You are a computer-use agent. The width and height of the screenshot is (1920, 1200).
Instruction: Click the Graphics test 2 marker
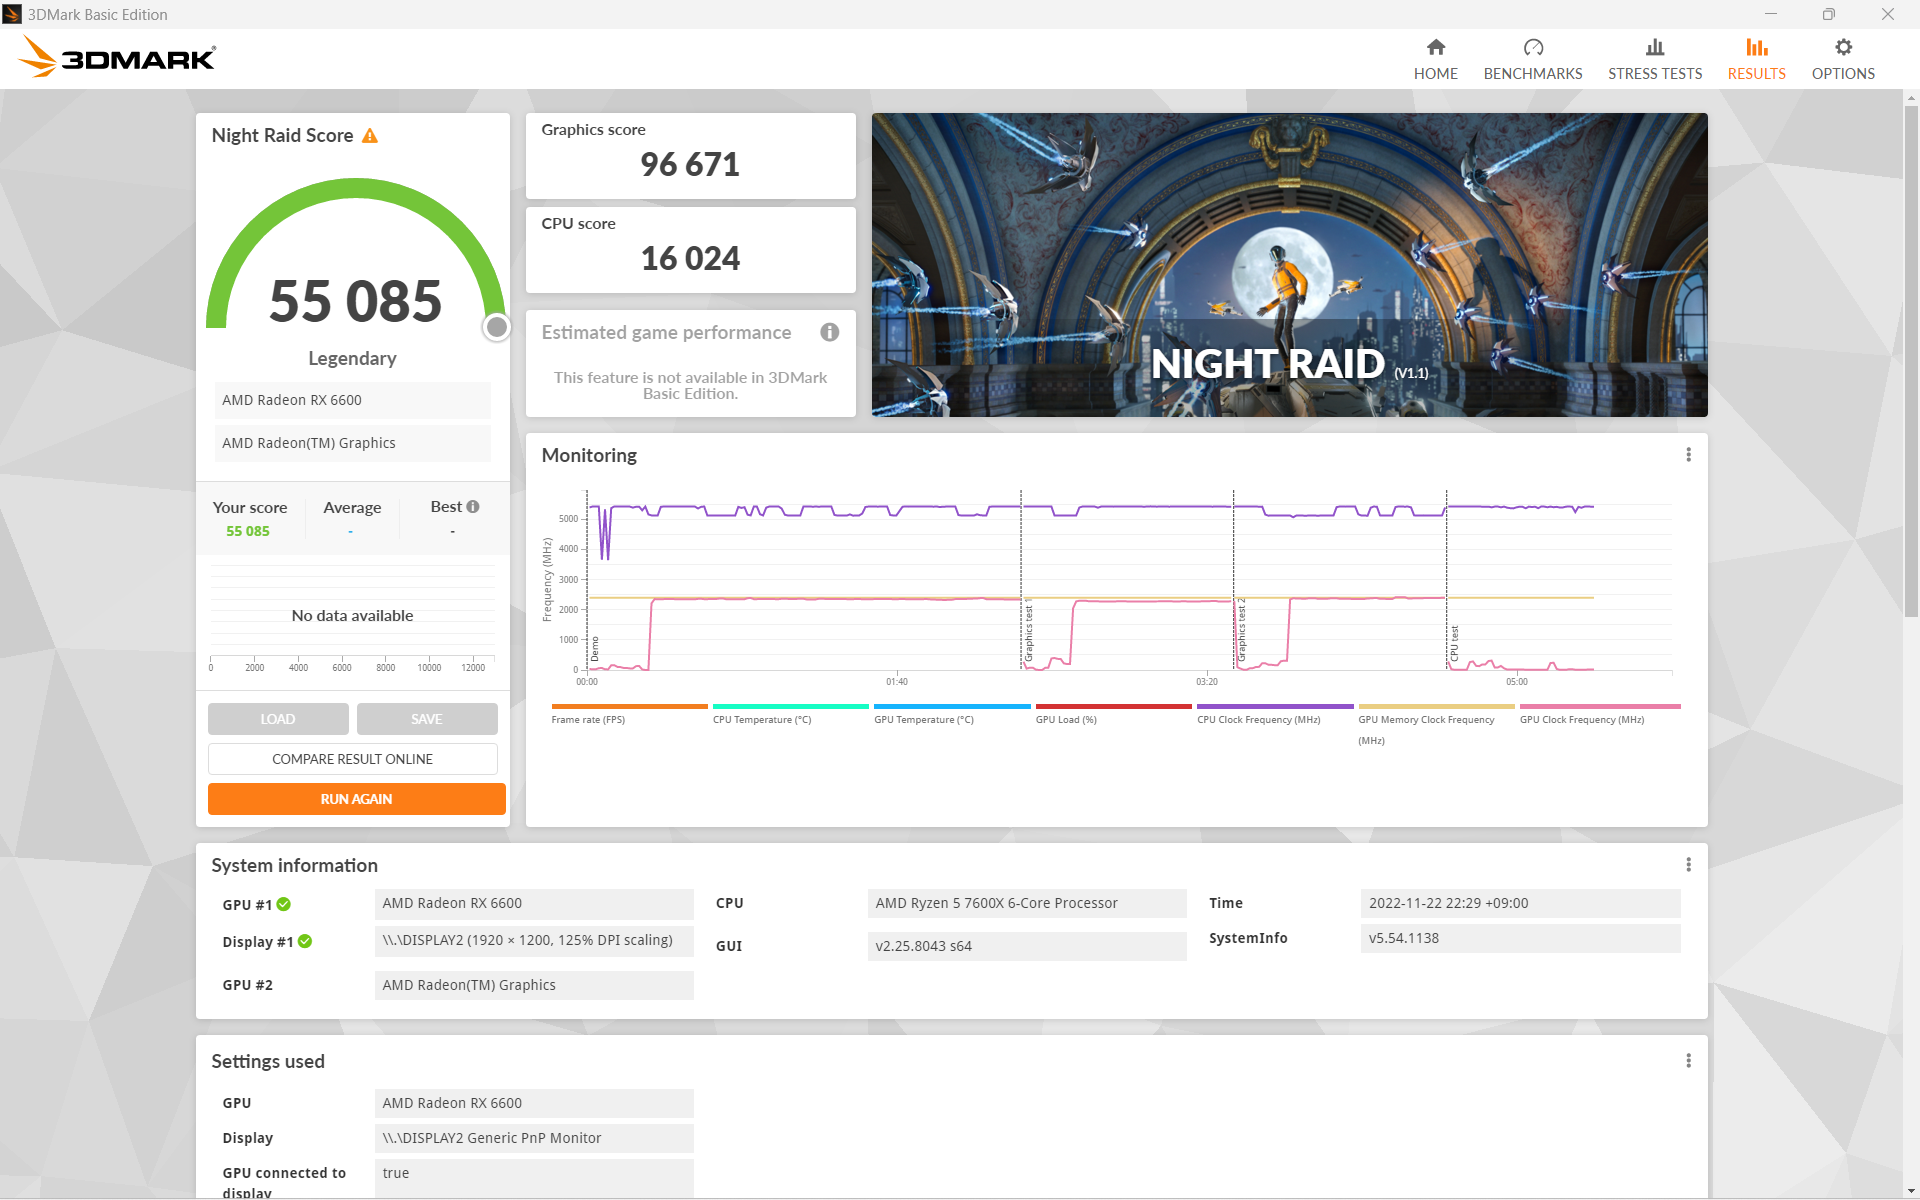1241,630
